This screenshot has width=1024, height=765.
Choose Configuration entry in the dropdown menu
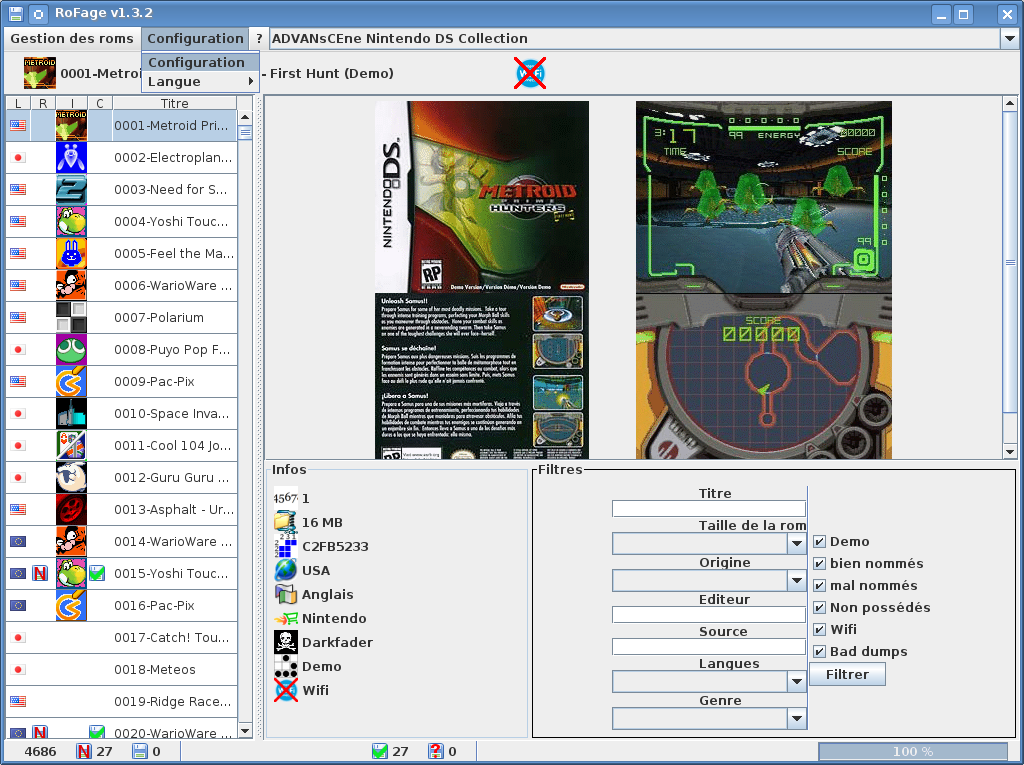[200, 62]
